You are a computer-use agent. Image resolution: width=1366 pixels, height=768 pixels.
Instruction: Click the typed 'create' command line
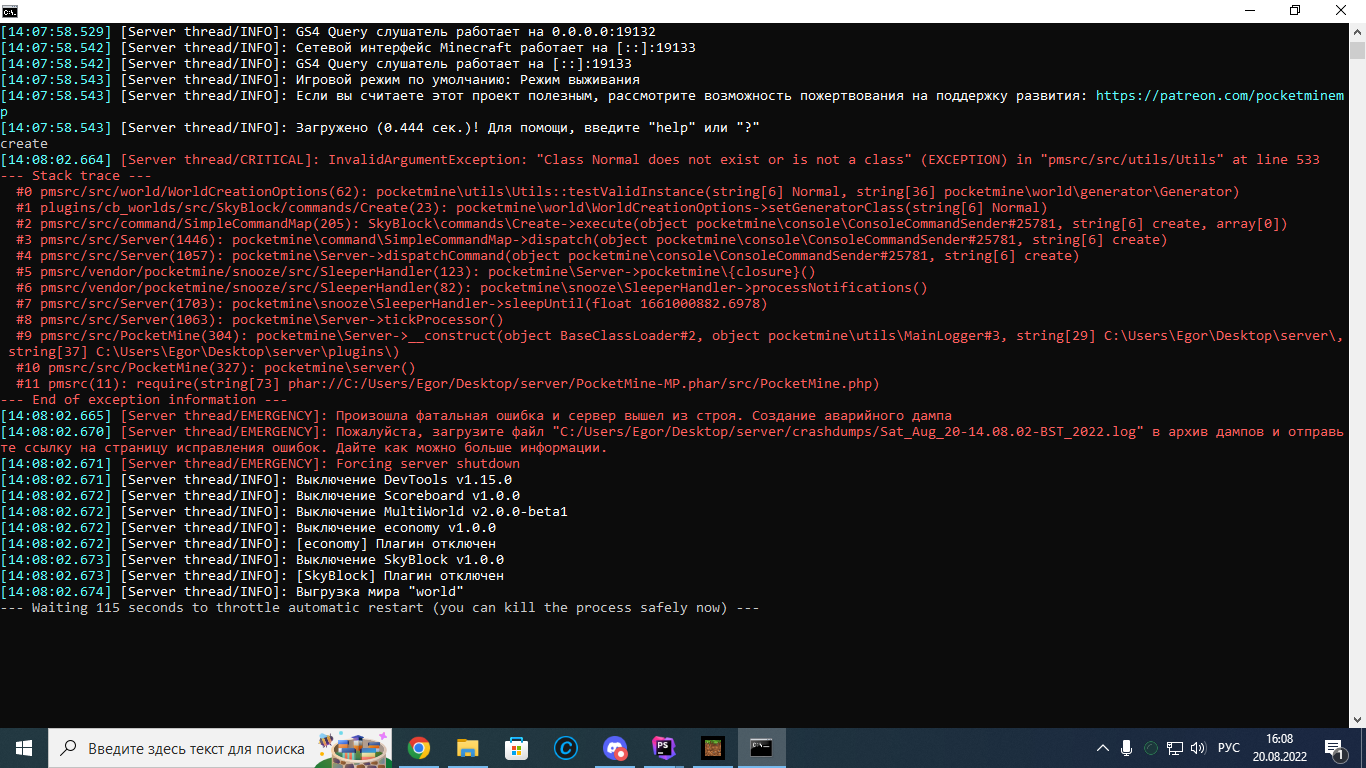coord(24,144)
